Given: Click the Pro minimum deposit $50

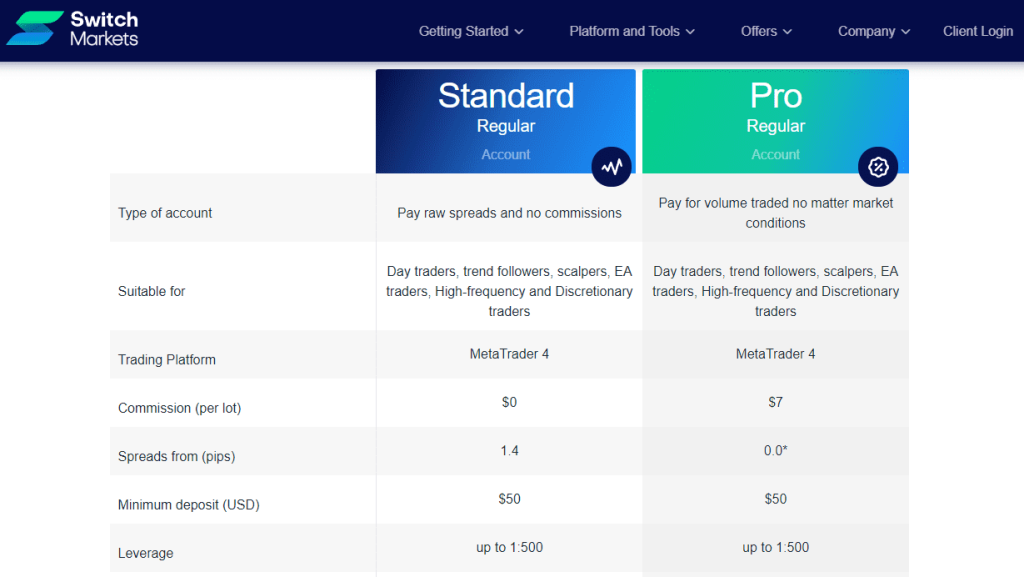Looking at the screenshot, I should coord(776,499).
